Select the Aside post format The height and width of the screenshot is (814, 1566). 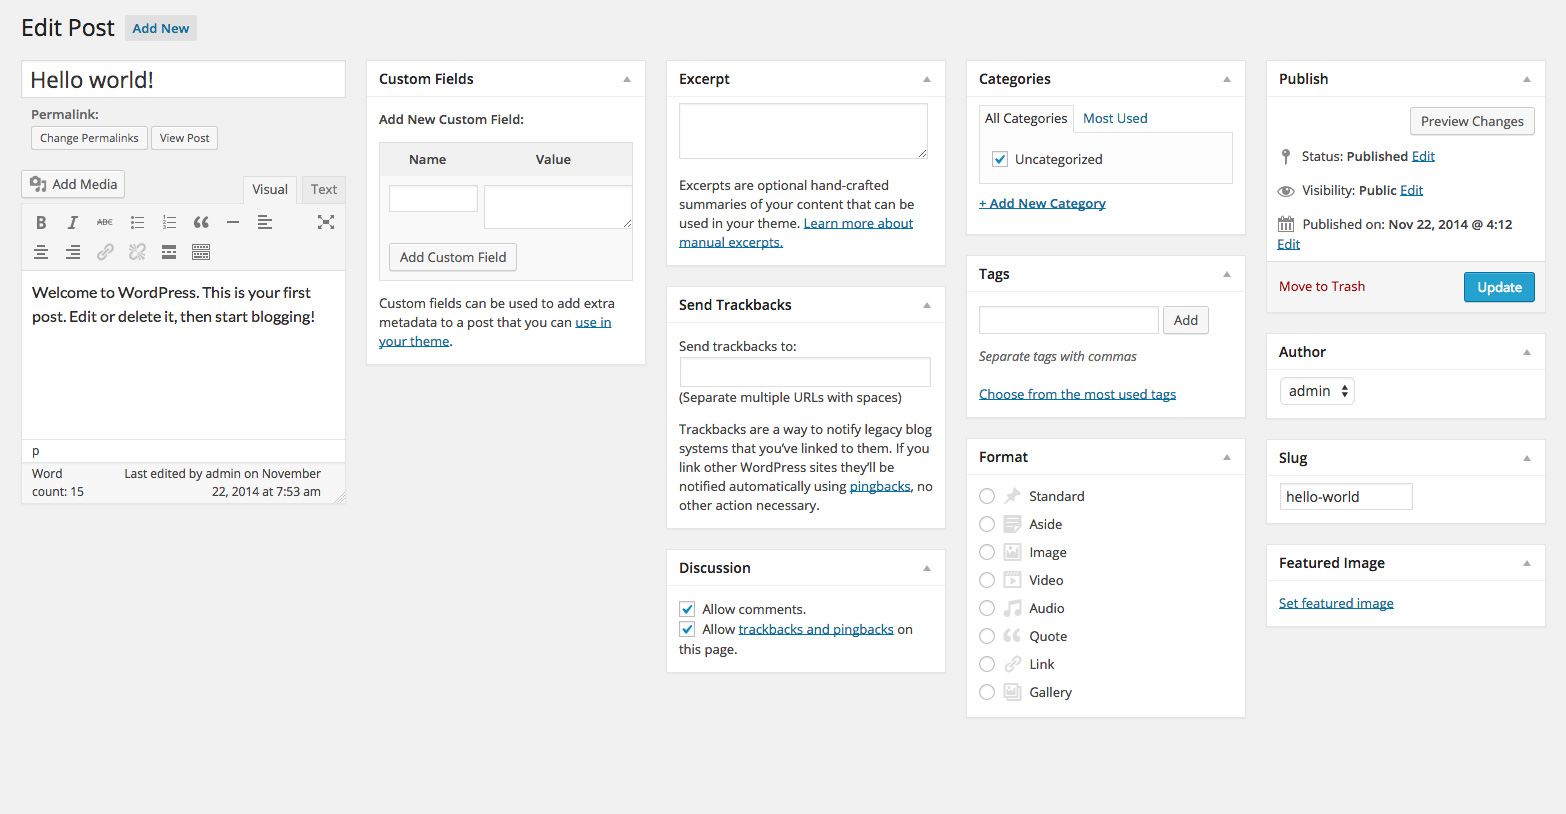click(987, 524)
